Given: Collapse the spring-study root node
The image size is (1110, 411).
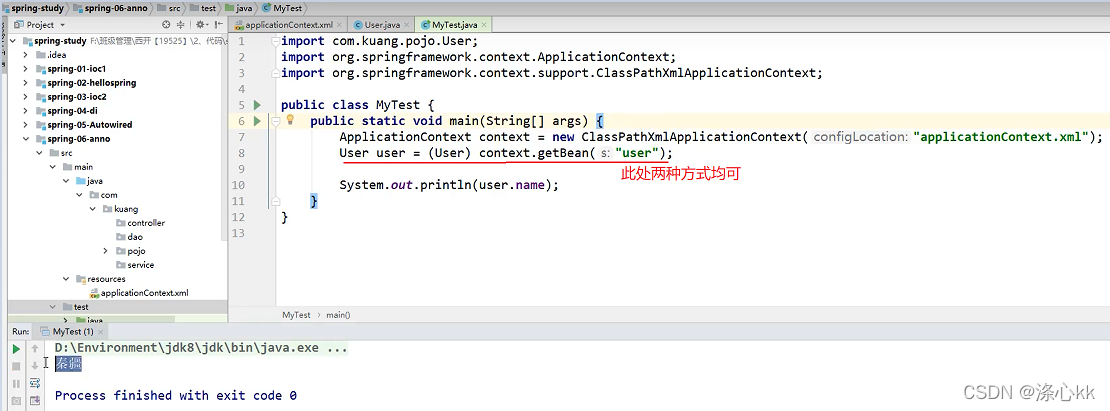Looking at the screenshot, I should [13, 41].
